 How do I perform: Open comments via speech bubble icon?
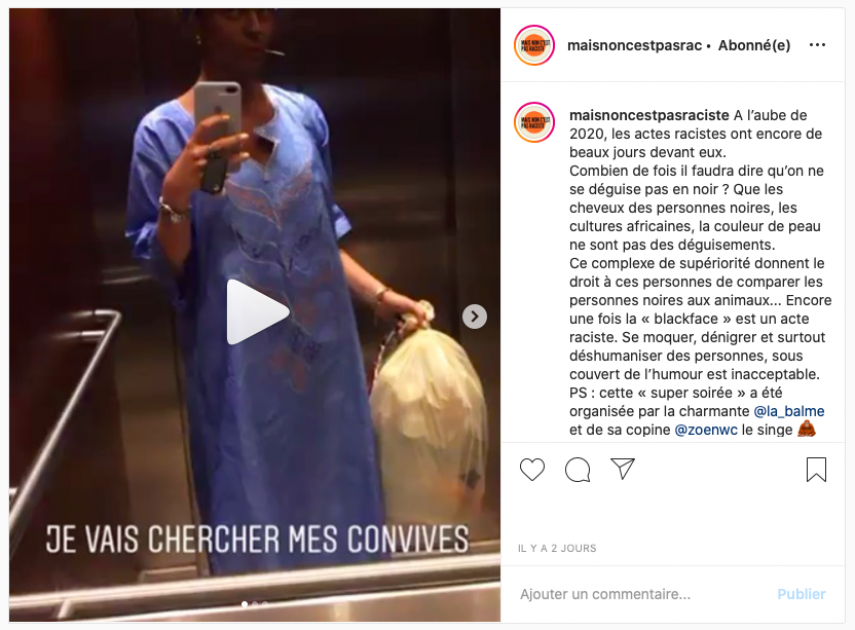coord(577,470)
